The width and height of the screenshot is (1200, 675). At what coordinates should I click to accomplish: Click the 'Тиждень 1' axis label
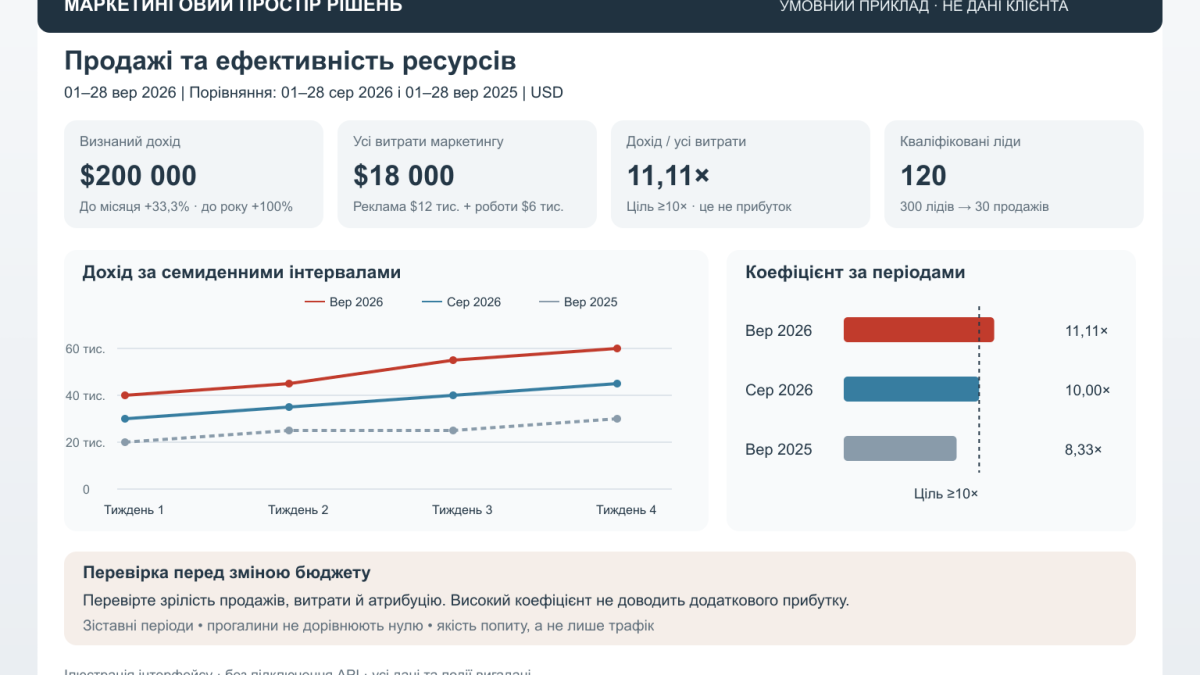tap(134, 510)
